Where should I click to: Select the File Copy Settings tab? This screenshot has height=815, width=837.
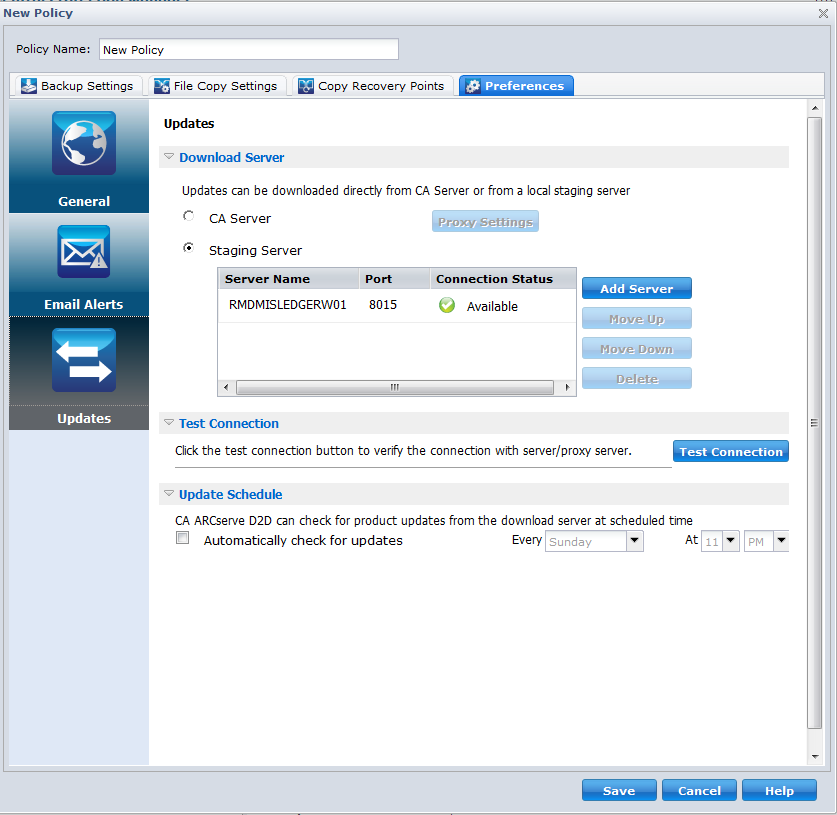pyautogui.click(x=216, y=85)
